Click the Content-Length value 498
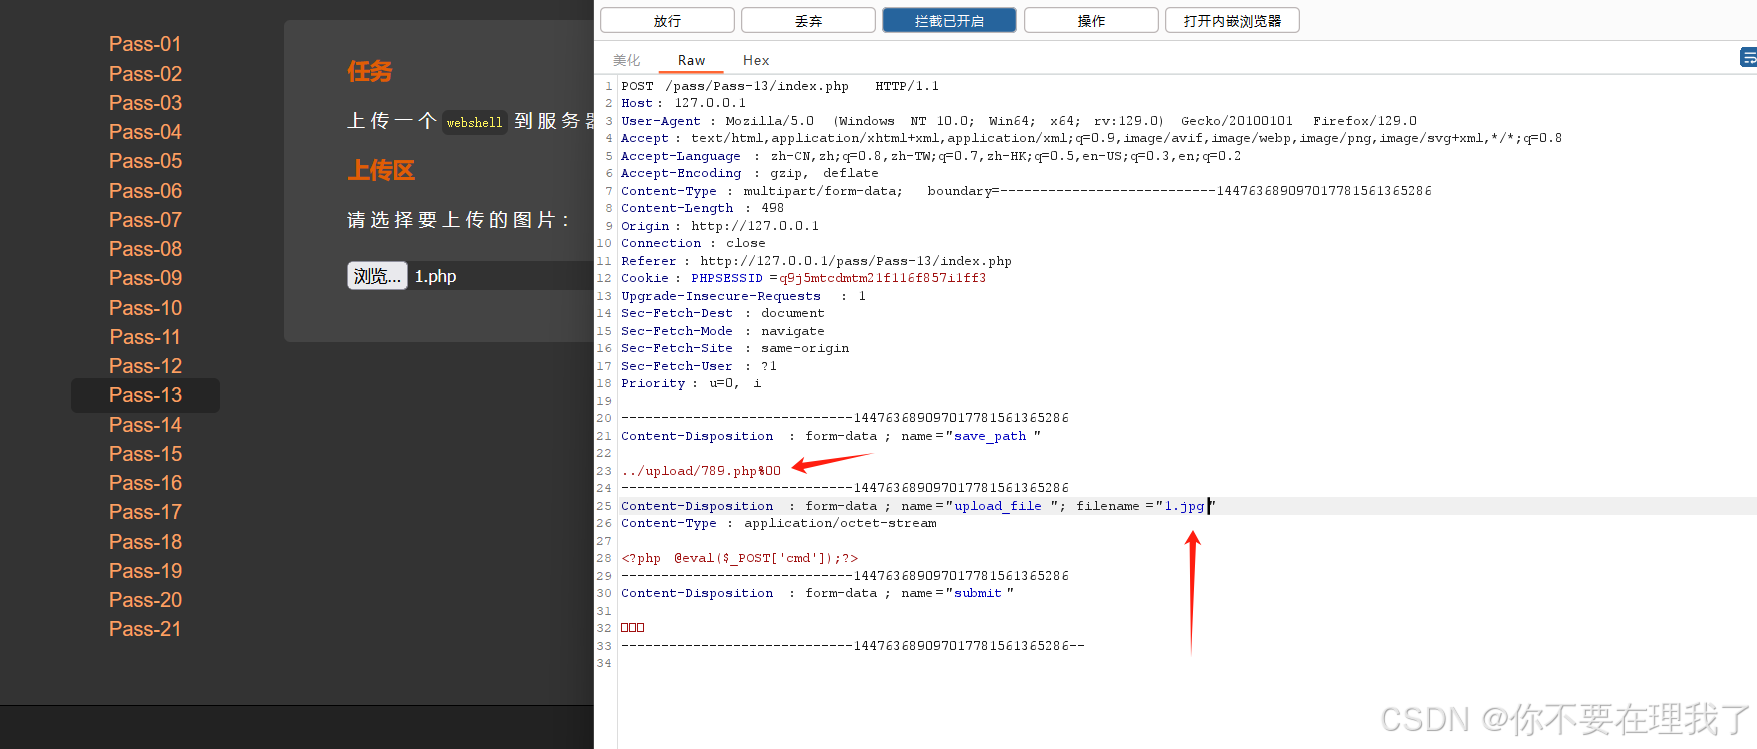The height and width of the screenshot is (749, 1757). pos(772,208)
